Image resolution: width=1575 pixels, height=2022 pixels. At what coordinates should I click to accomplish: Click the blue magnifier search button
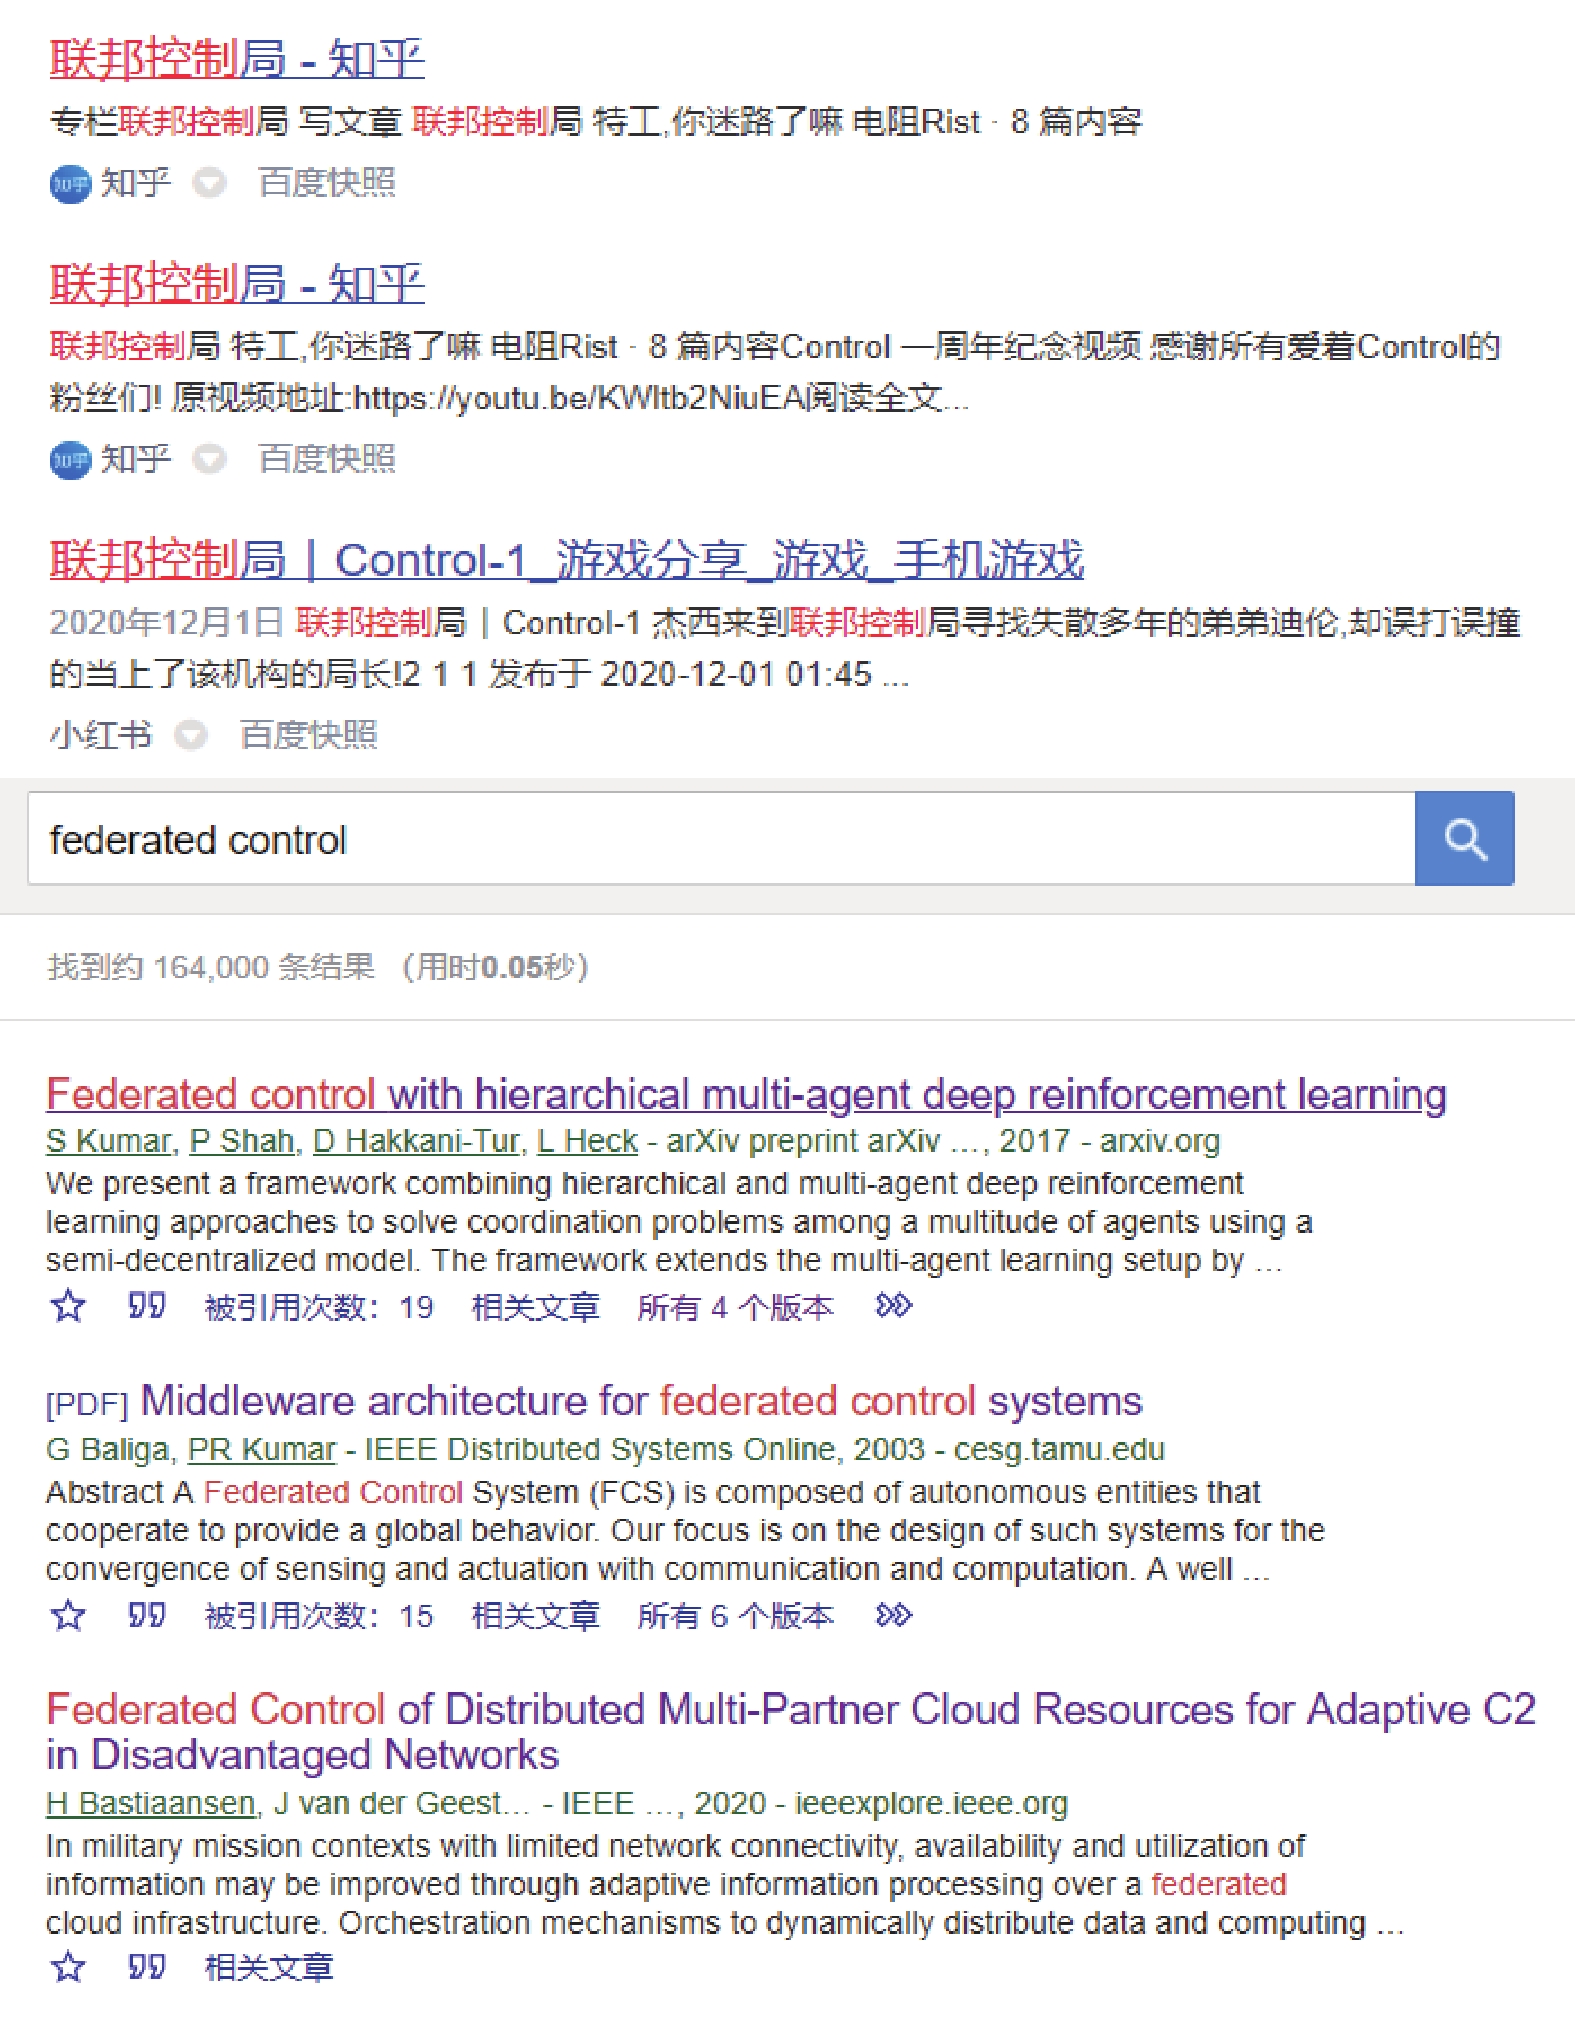point(1465,839)
